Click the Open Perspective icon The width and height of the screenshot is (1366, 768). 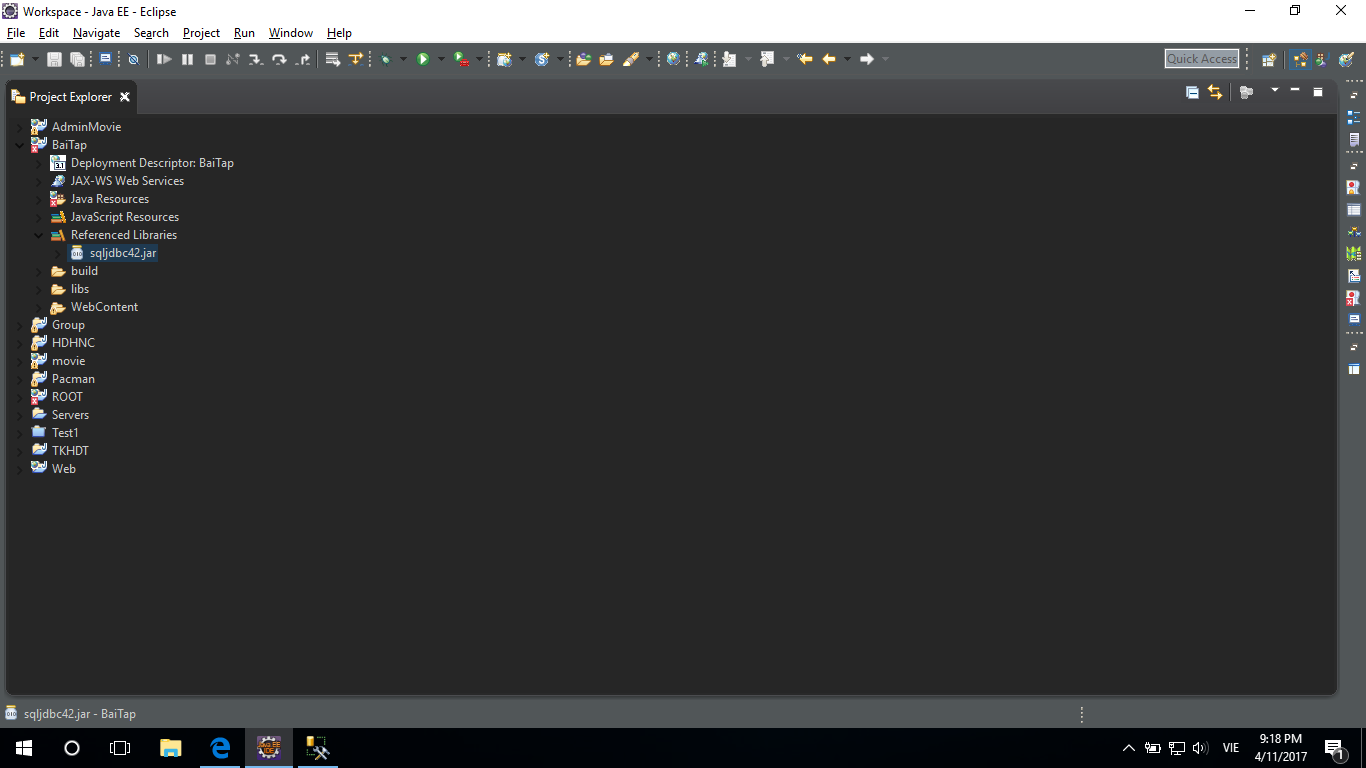(x=1269, y=59)
